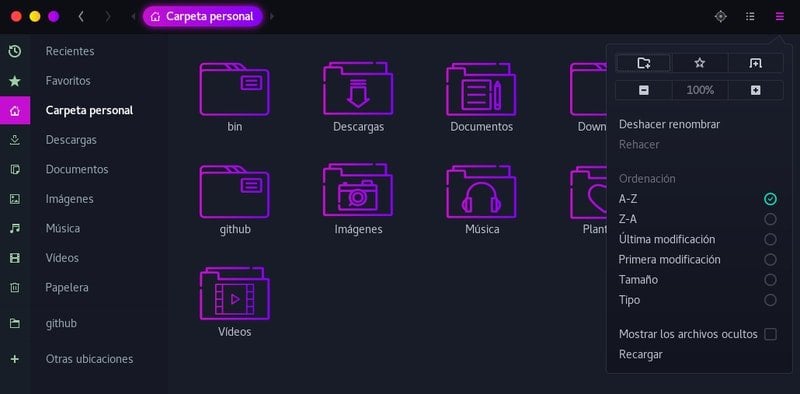800x394 pixels.
Task: Open Descargas label in the sidebar
Action: [71, 140]
